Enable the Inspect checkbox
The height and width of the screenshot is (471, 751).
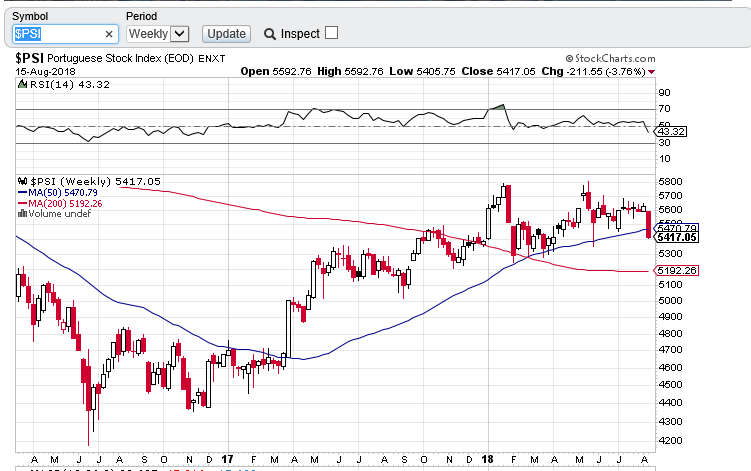(331, 33)
